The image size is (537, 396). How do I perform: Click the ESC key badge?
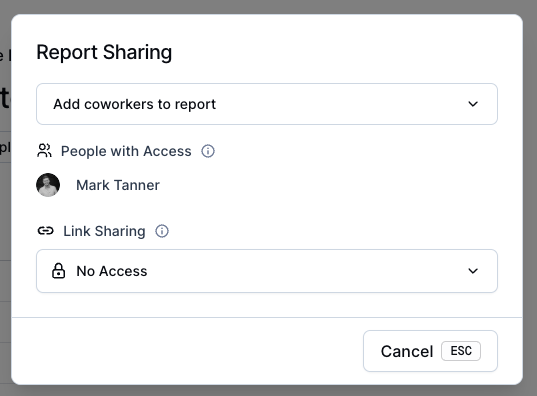pyautogui.click(x=461, y=351)
